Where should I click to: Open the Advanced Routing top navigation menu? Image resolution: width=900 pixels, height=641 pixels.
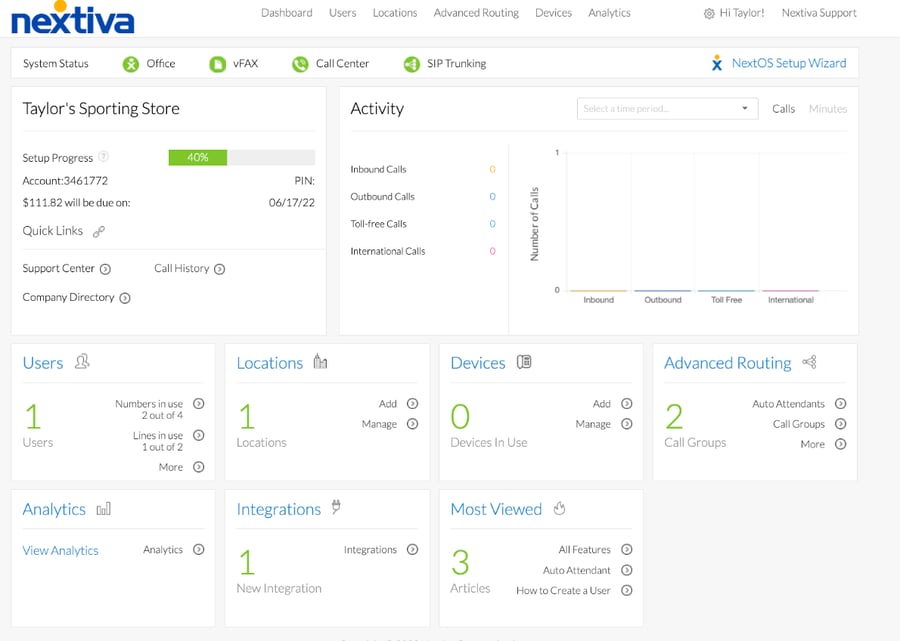476,13
